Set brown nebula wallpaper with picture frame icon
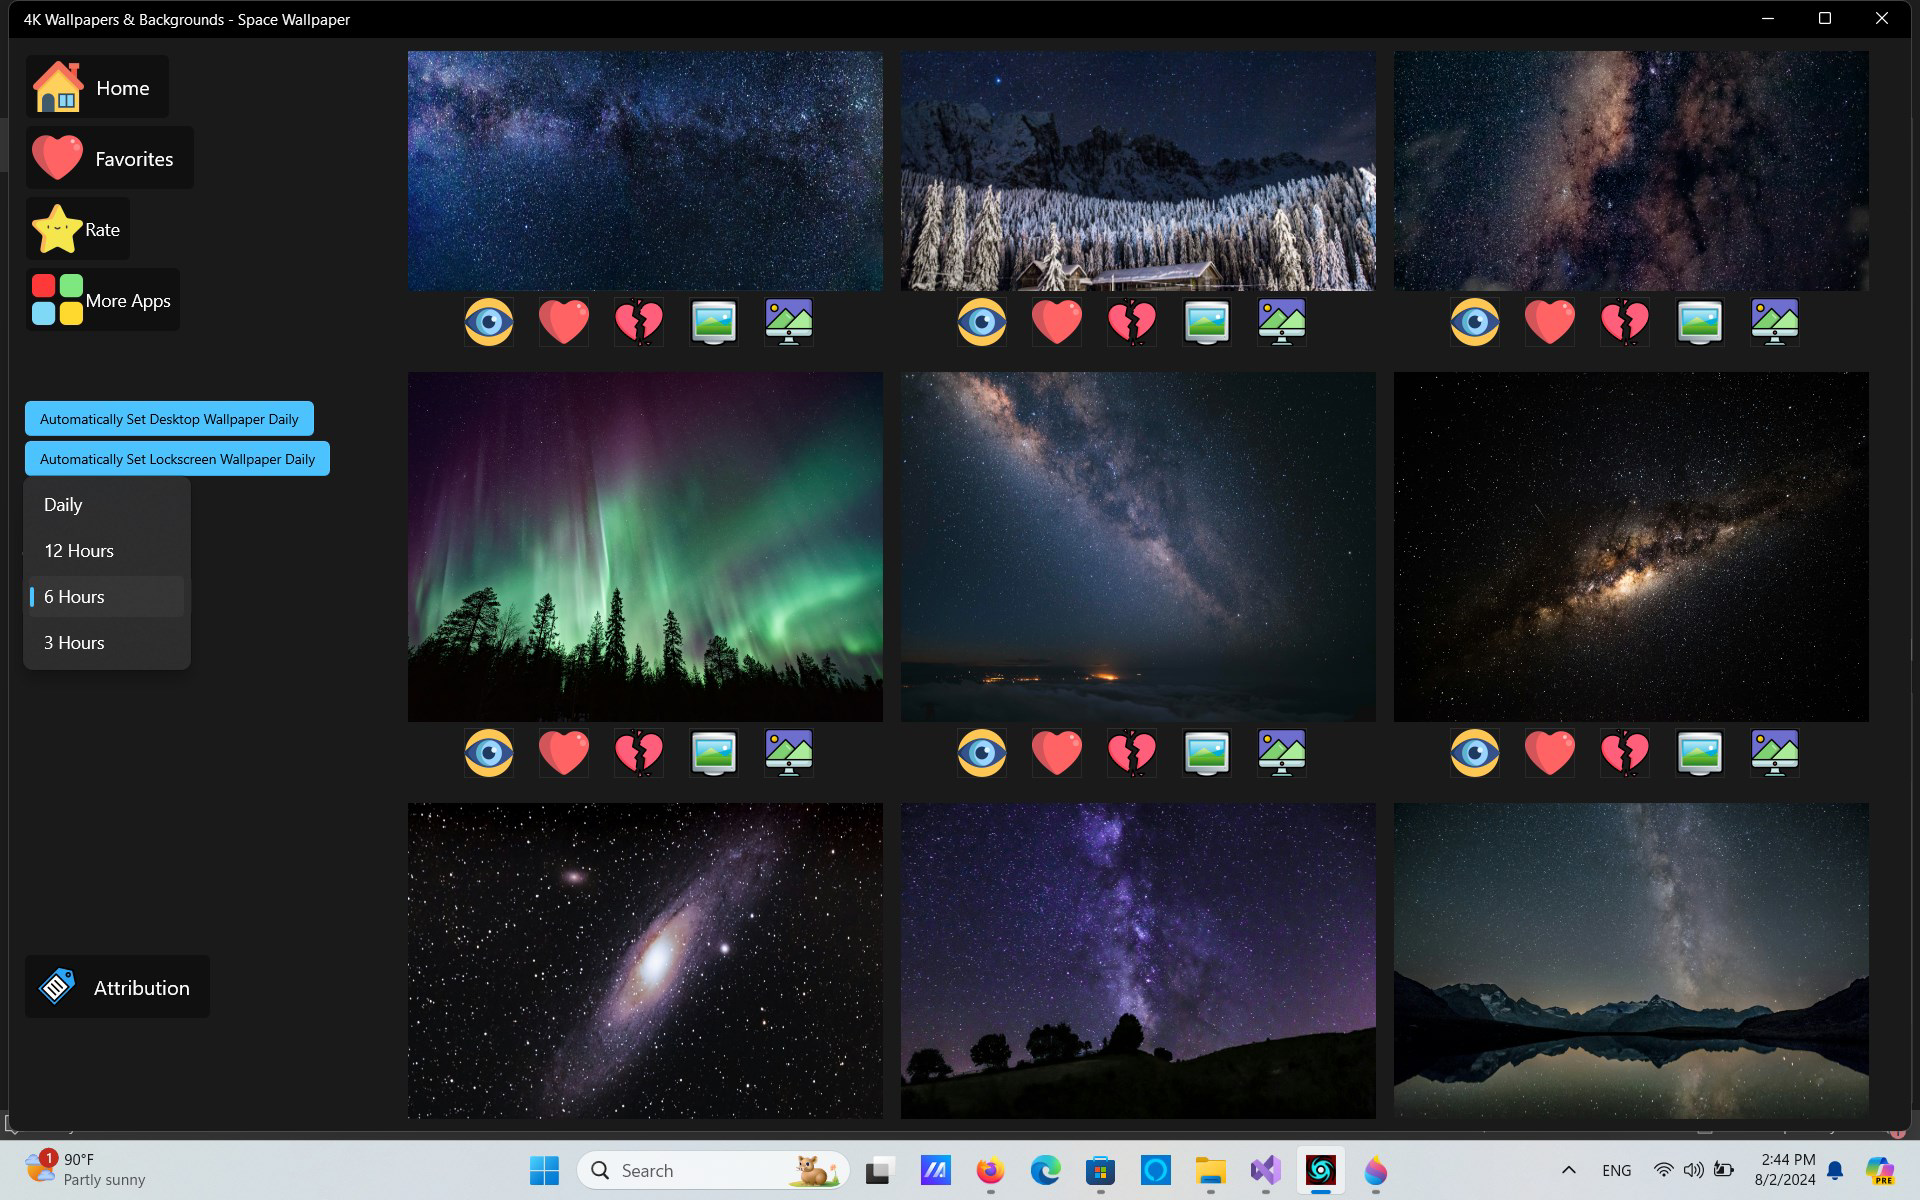 pos(1700,322)
